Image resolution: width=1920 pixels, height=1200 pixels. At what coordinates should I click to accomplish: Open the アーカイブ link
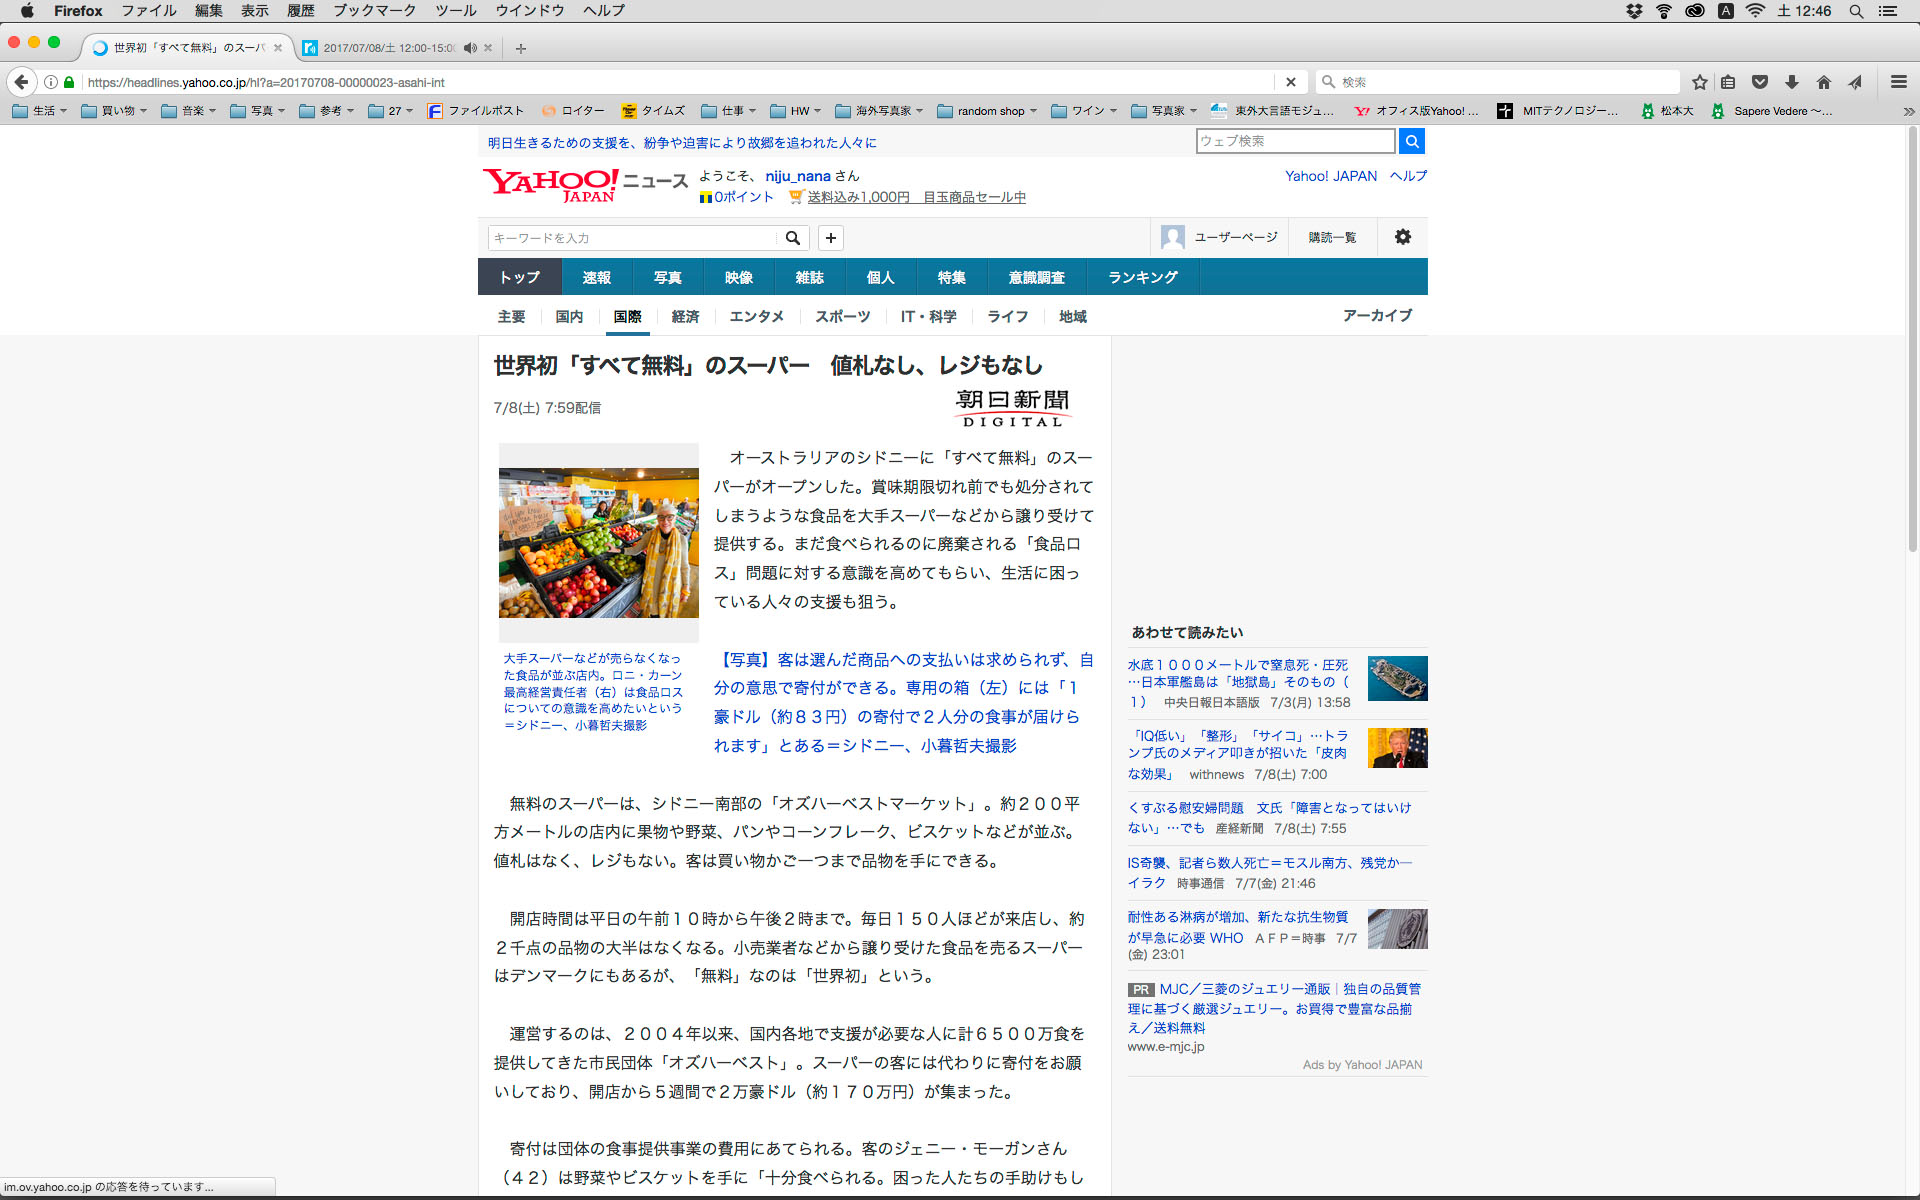[1377, 315]
